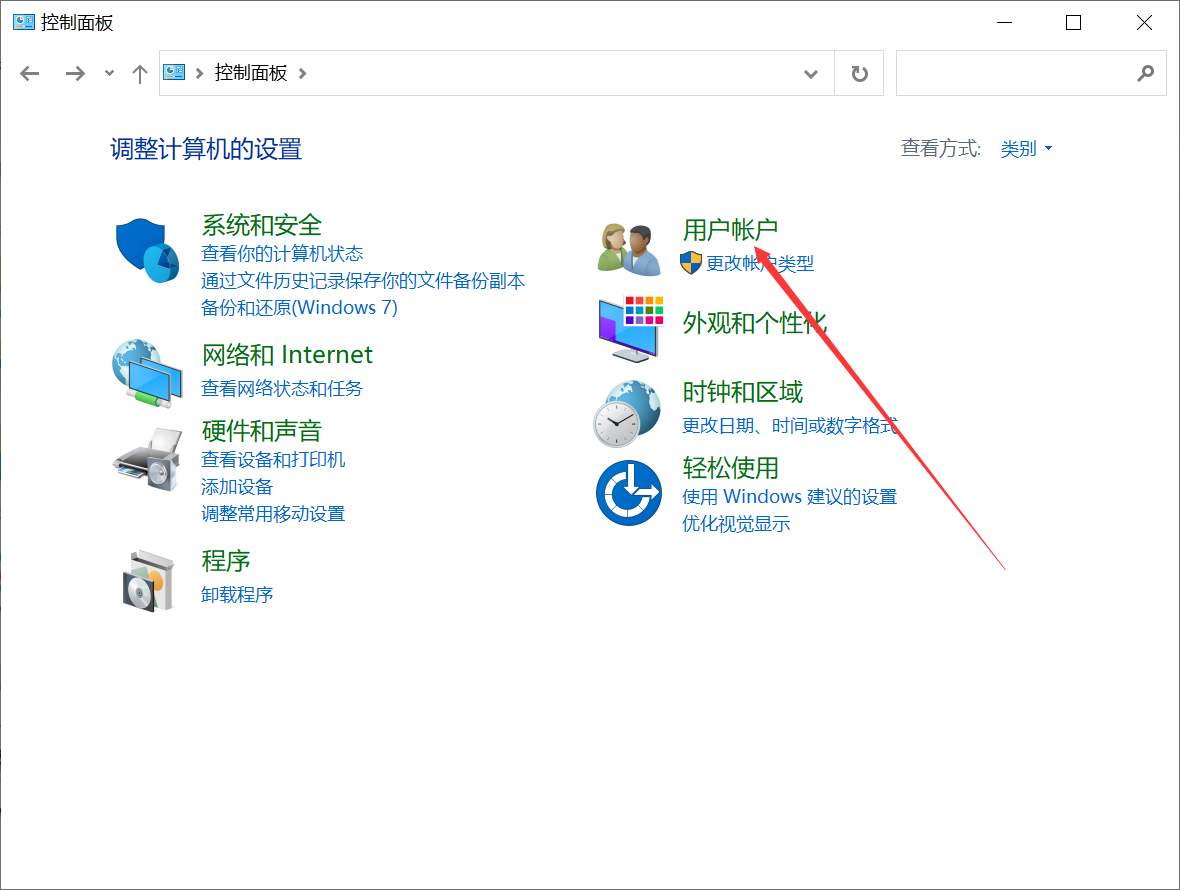
Task: Open 备份和还原(Windows 7)
Action: (x=300, y=307)
